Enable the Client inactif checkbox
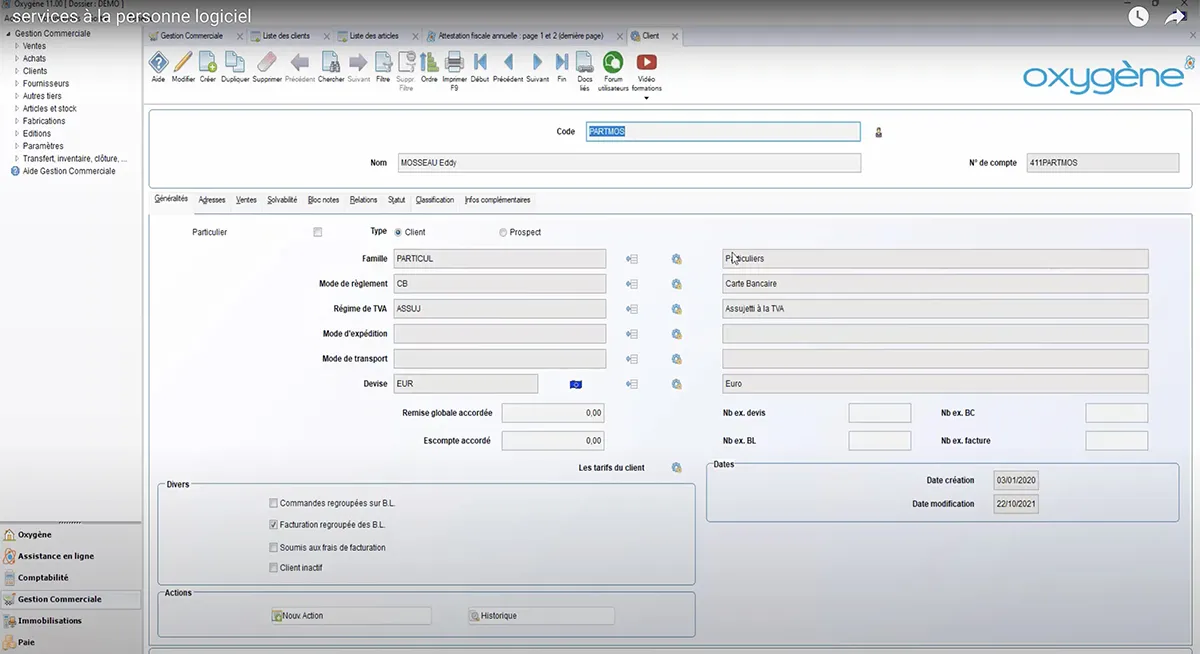 coord(274,568)
